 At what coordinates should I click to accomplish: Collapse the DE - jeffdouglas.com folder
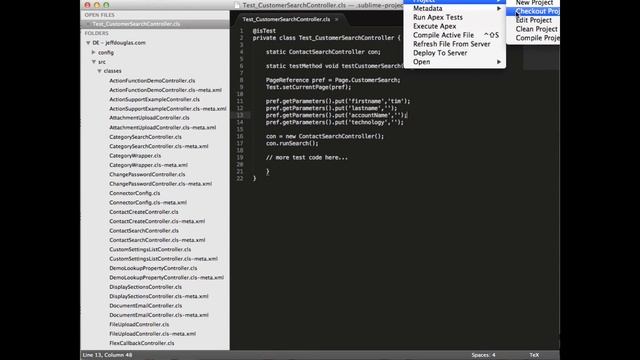[88, 43]
